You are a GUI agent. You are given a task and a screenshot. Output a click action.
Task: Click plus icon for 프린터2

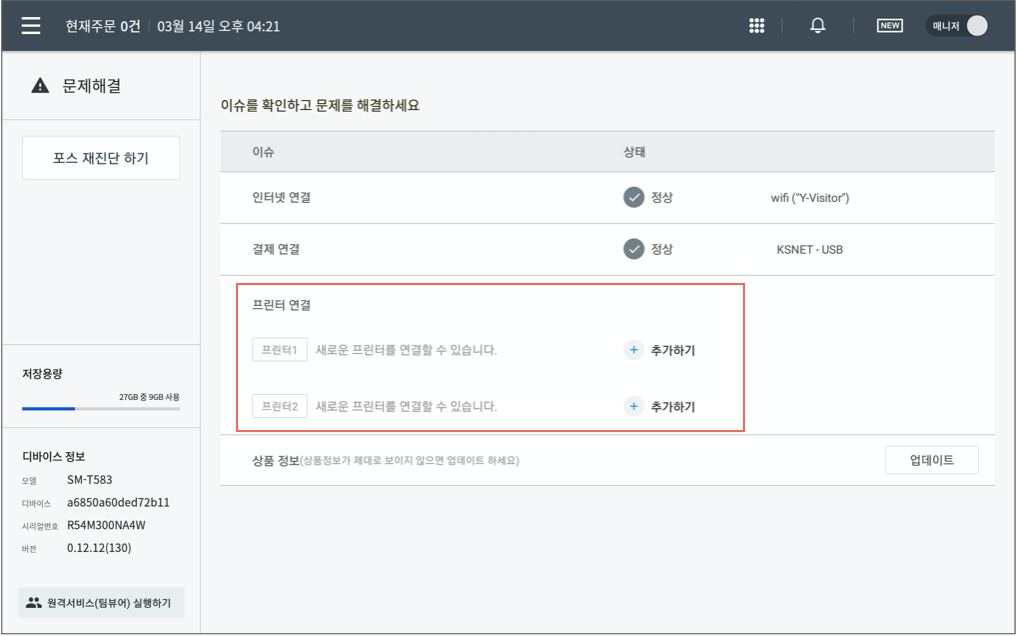pos(634,406)
